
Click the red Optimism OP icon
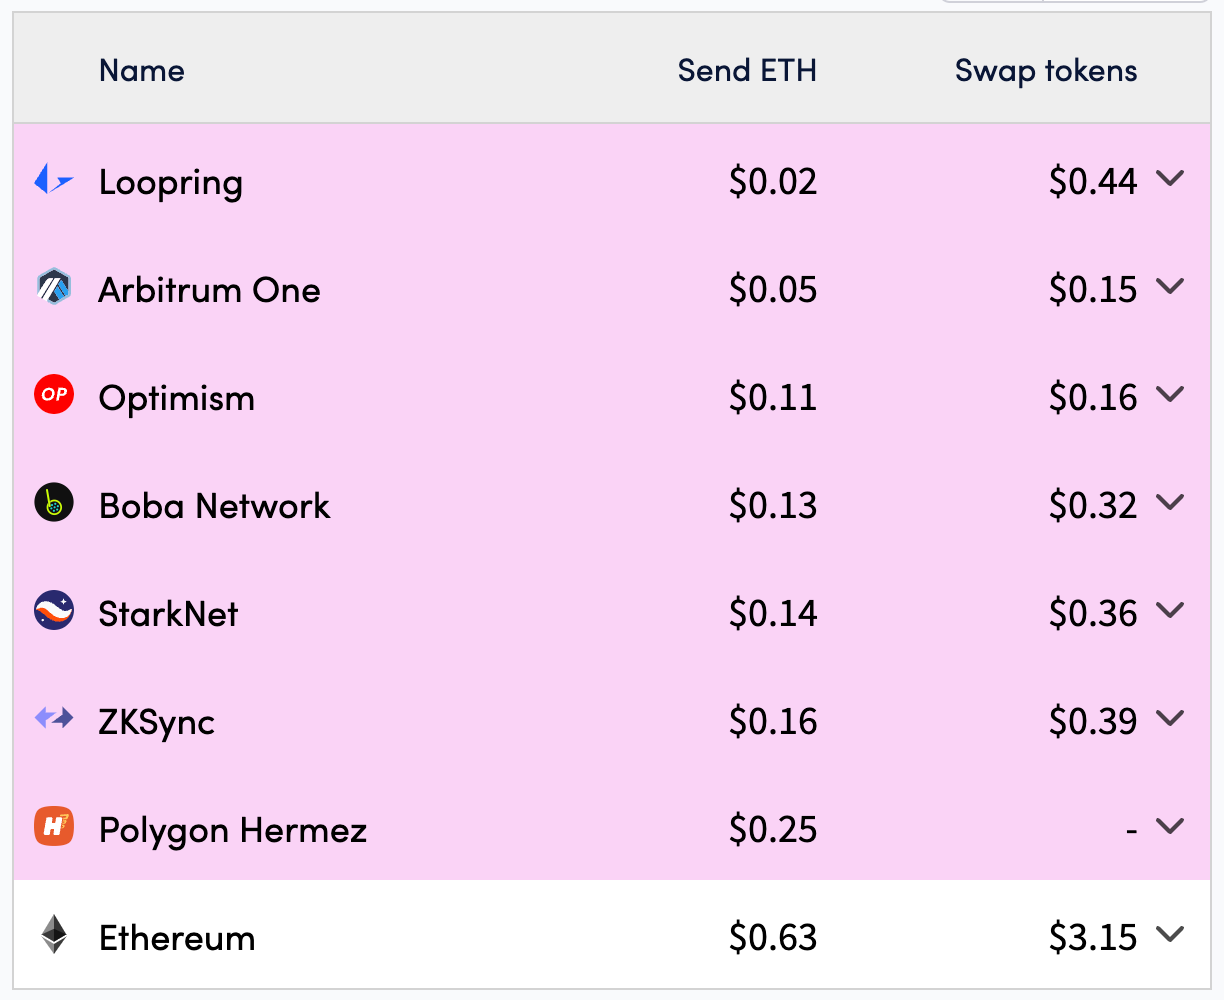click(x=54, y=395)
